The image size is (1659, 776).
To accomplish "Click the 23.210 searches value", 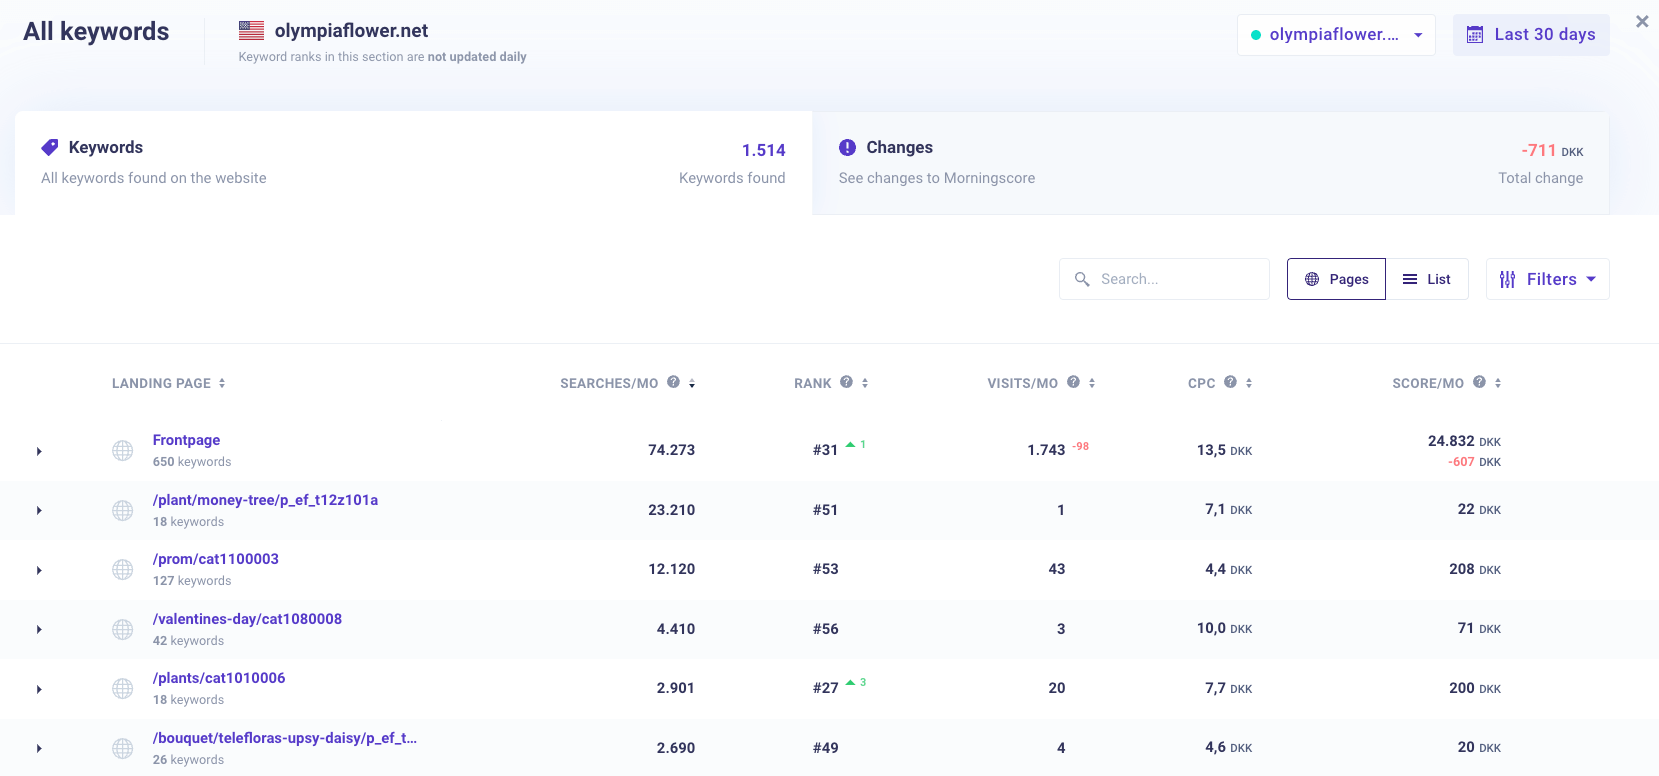I will point(671,510).
